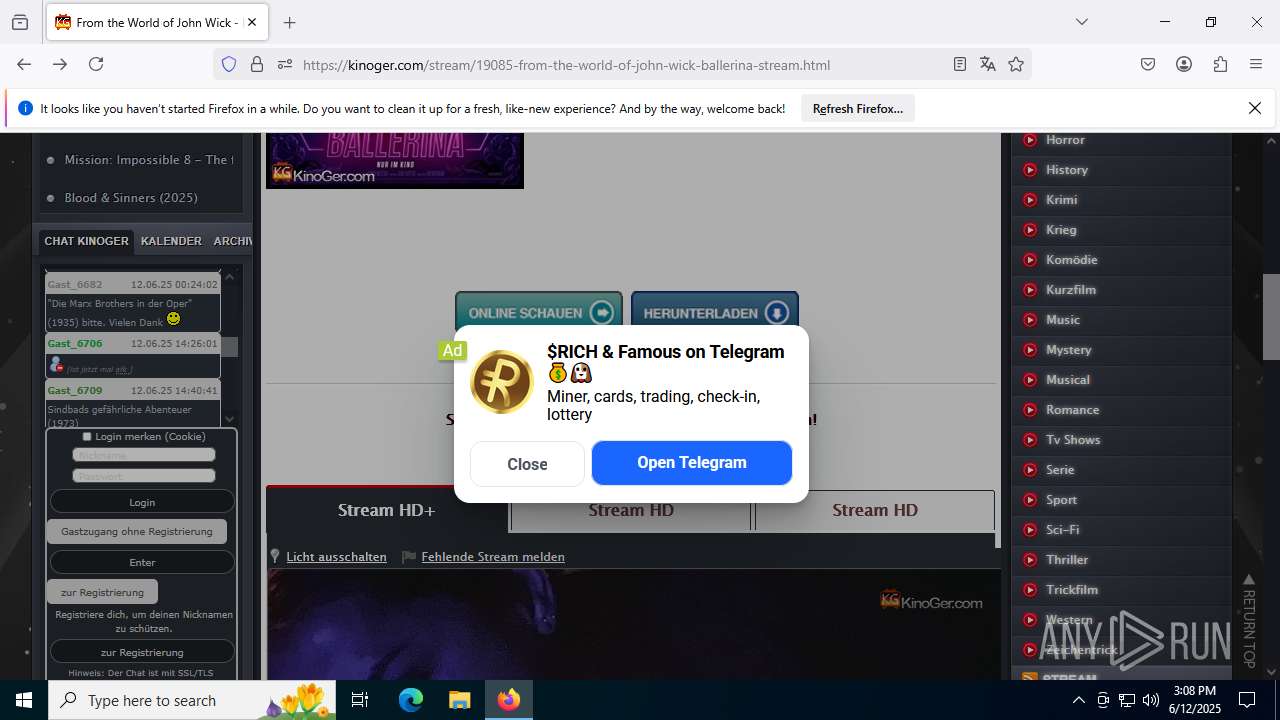Open File Explorer from taskbar
1280x720 pixels.
[x=459, y=700]
